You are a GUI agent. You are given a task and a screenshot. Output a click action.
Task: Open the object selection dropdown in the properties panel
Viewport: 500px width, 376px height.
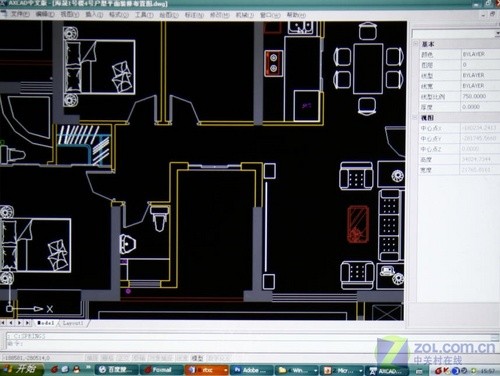click(496, 34)
